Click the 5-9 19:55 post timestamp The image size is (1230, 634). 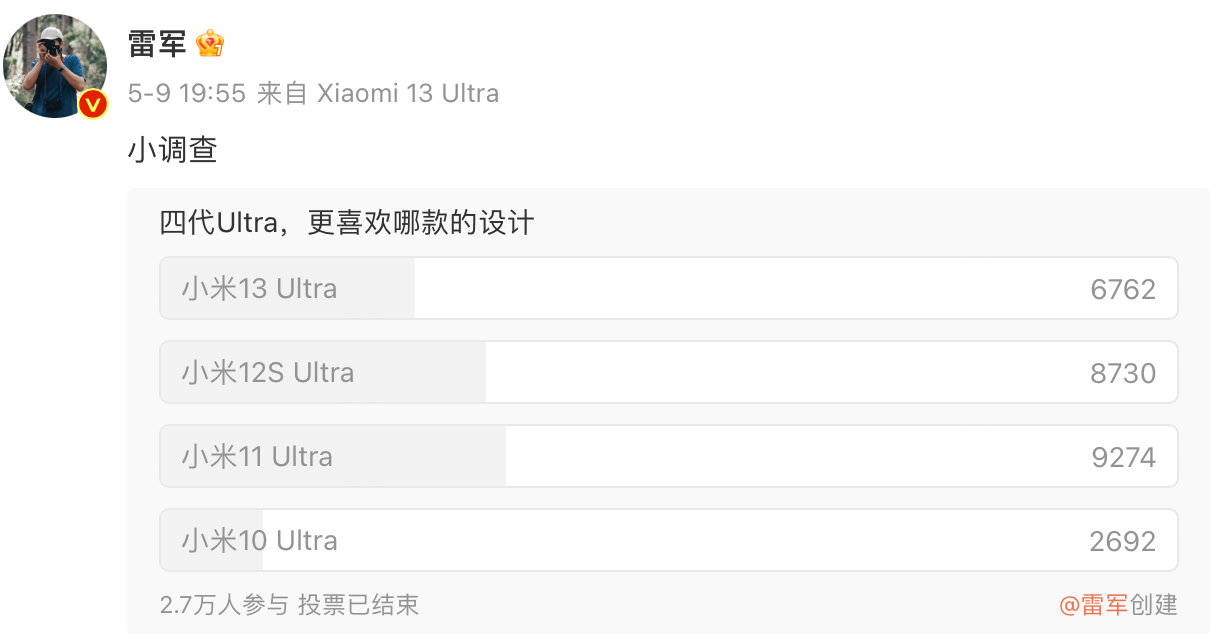click(x=187, y=94)
